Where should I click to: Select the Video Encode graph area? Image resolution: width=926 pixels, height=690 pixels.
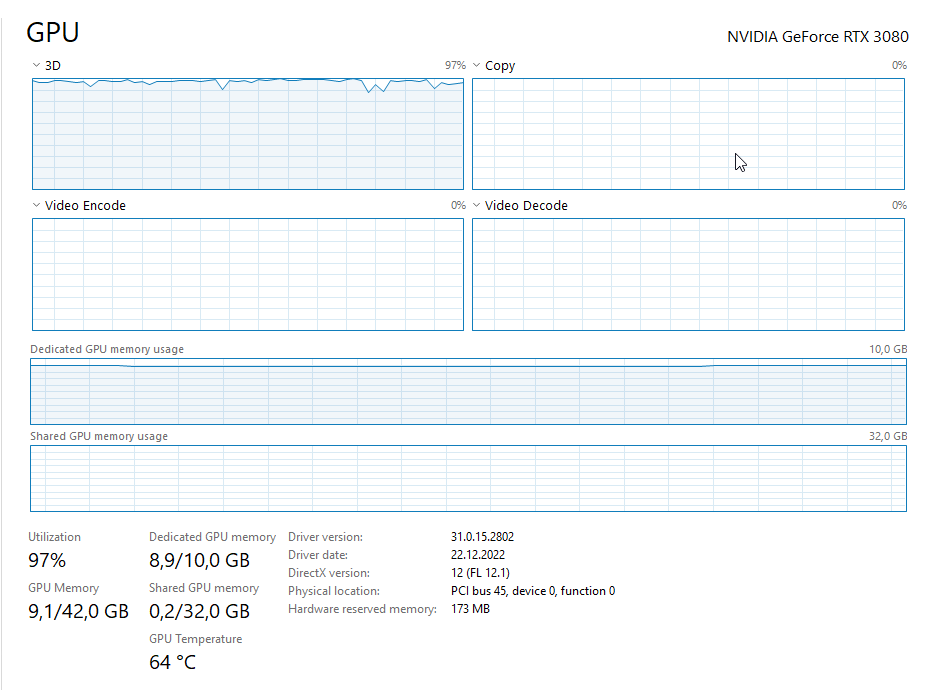pyautogui.click(x=247, y=274)
